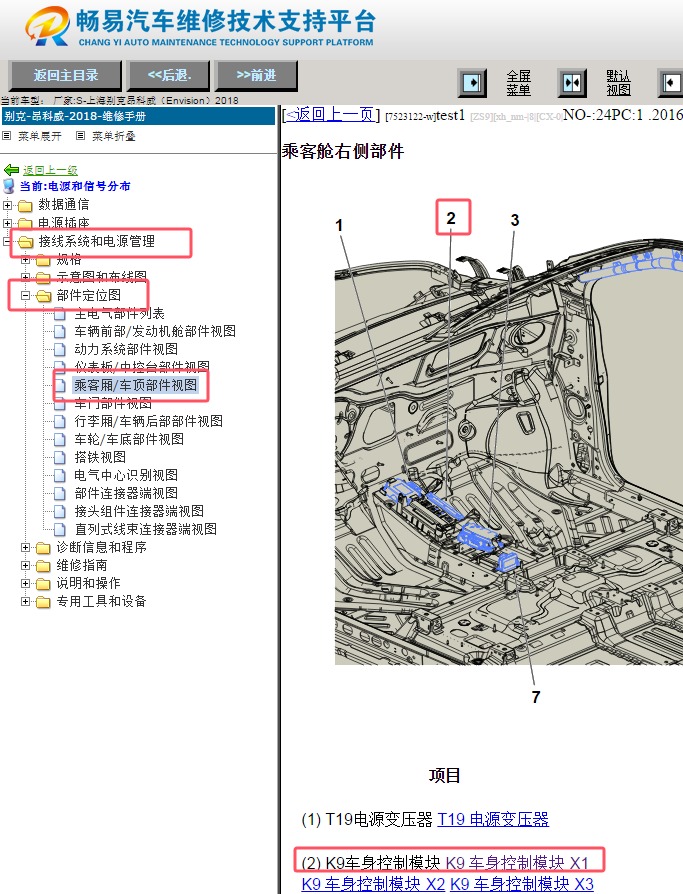Click the 专用工具和设备 folder icon
This screenshot has height=894, width=683.
[x=43, y=602]
